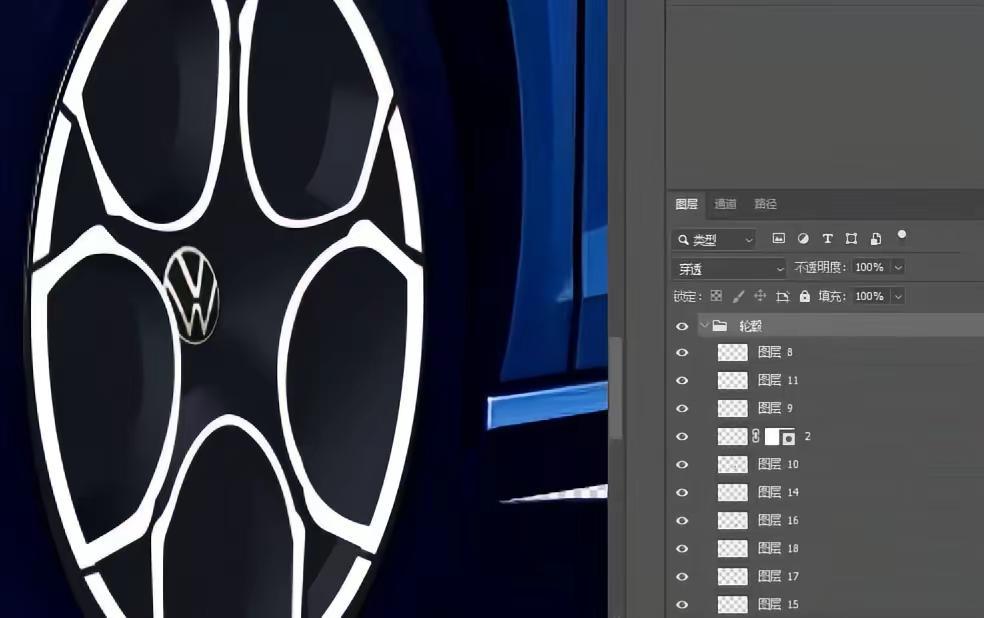
Task: Switch to the 通道 tab
Action: pyautogui.click(x=725, y=204)
